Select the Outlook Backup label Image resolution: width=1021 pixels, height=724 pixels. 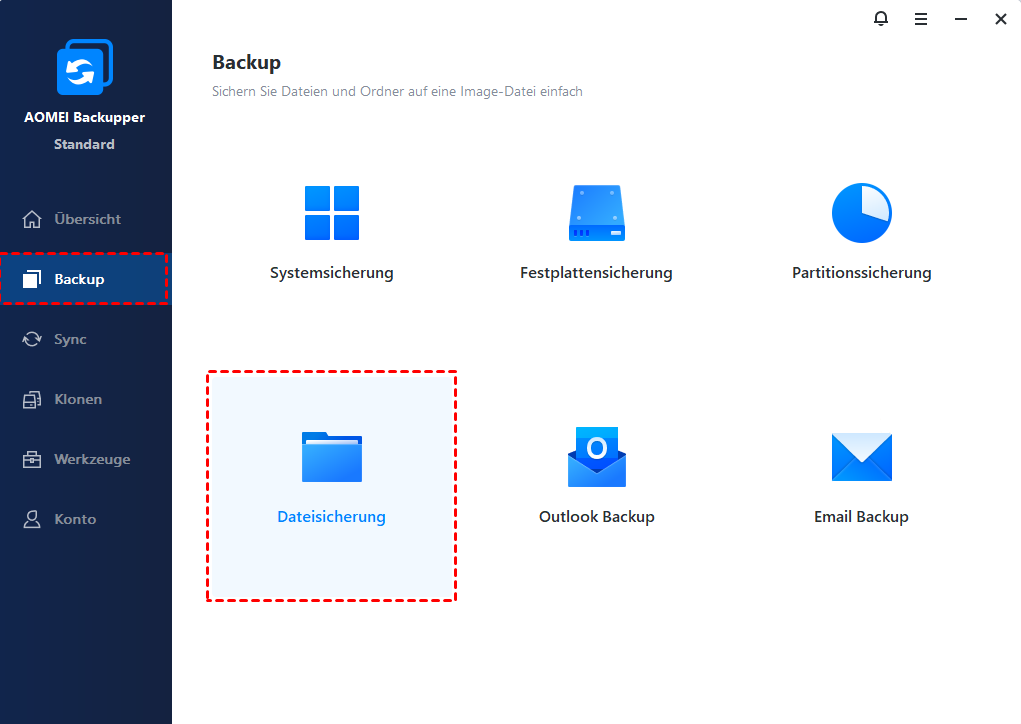click(596, 516)
